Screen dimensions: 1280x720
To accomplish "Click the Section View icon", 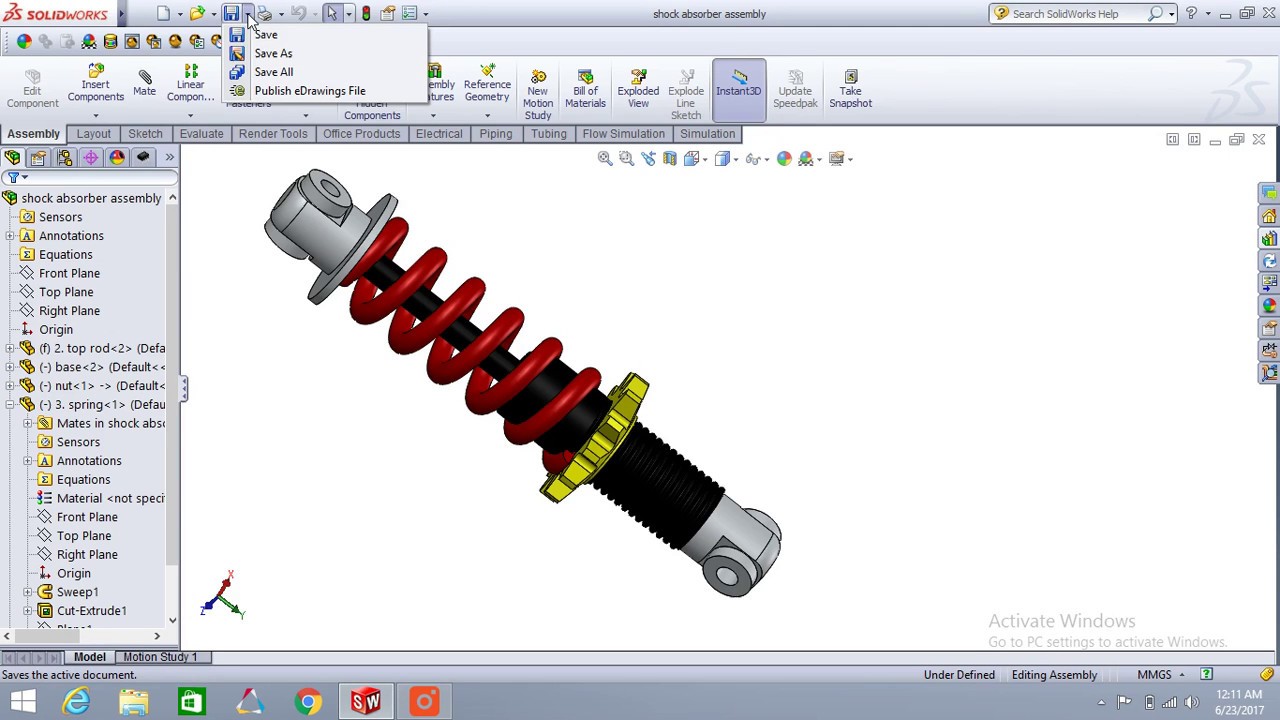I will 669,158.
